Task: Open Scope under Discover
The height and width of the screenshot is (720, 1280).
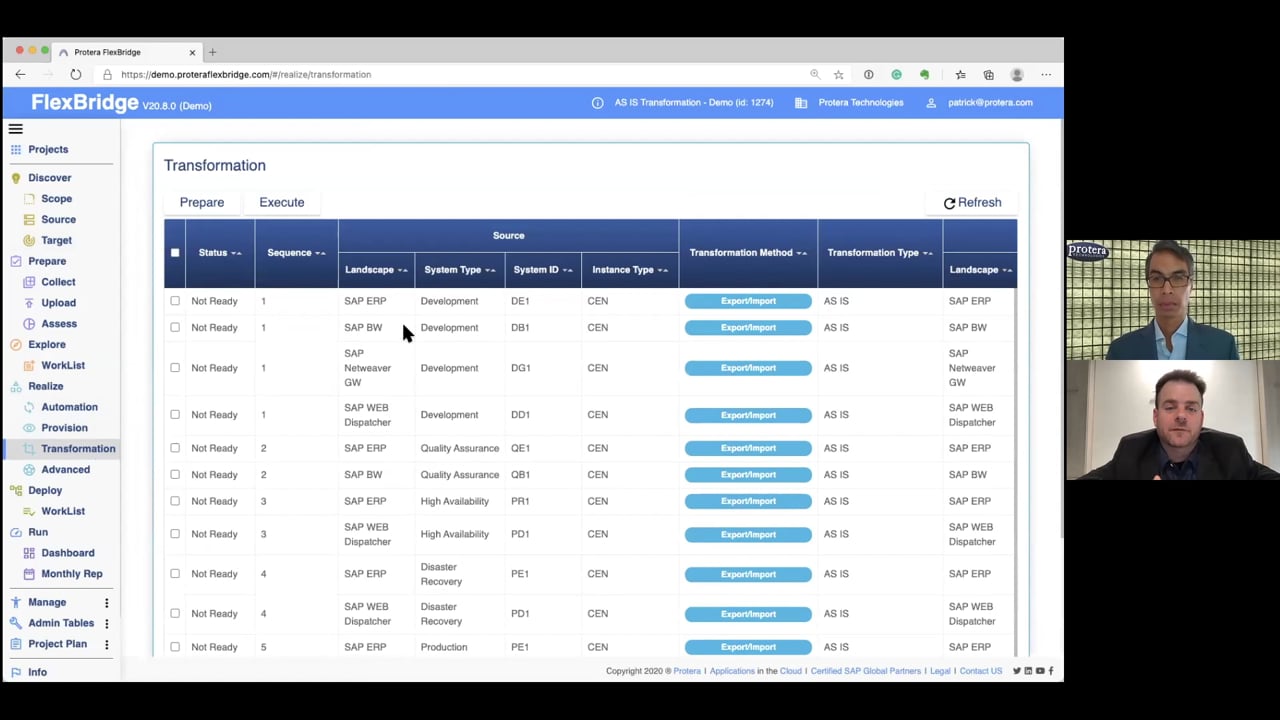Action: 56,199
